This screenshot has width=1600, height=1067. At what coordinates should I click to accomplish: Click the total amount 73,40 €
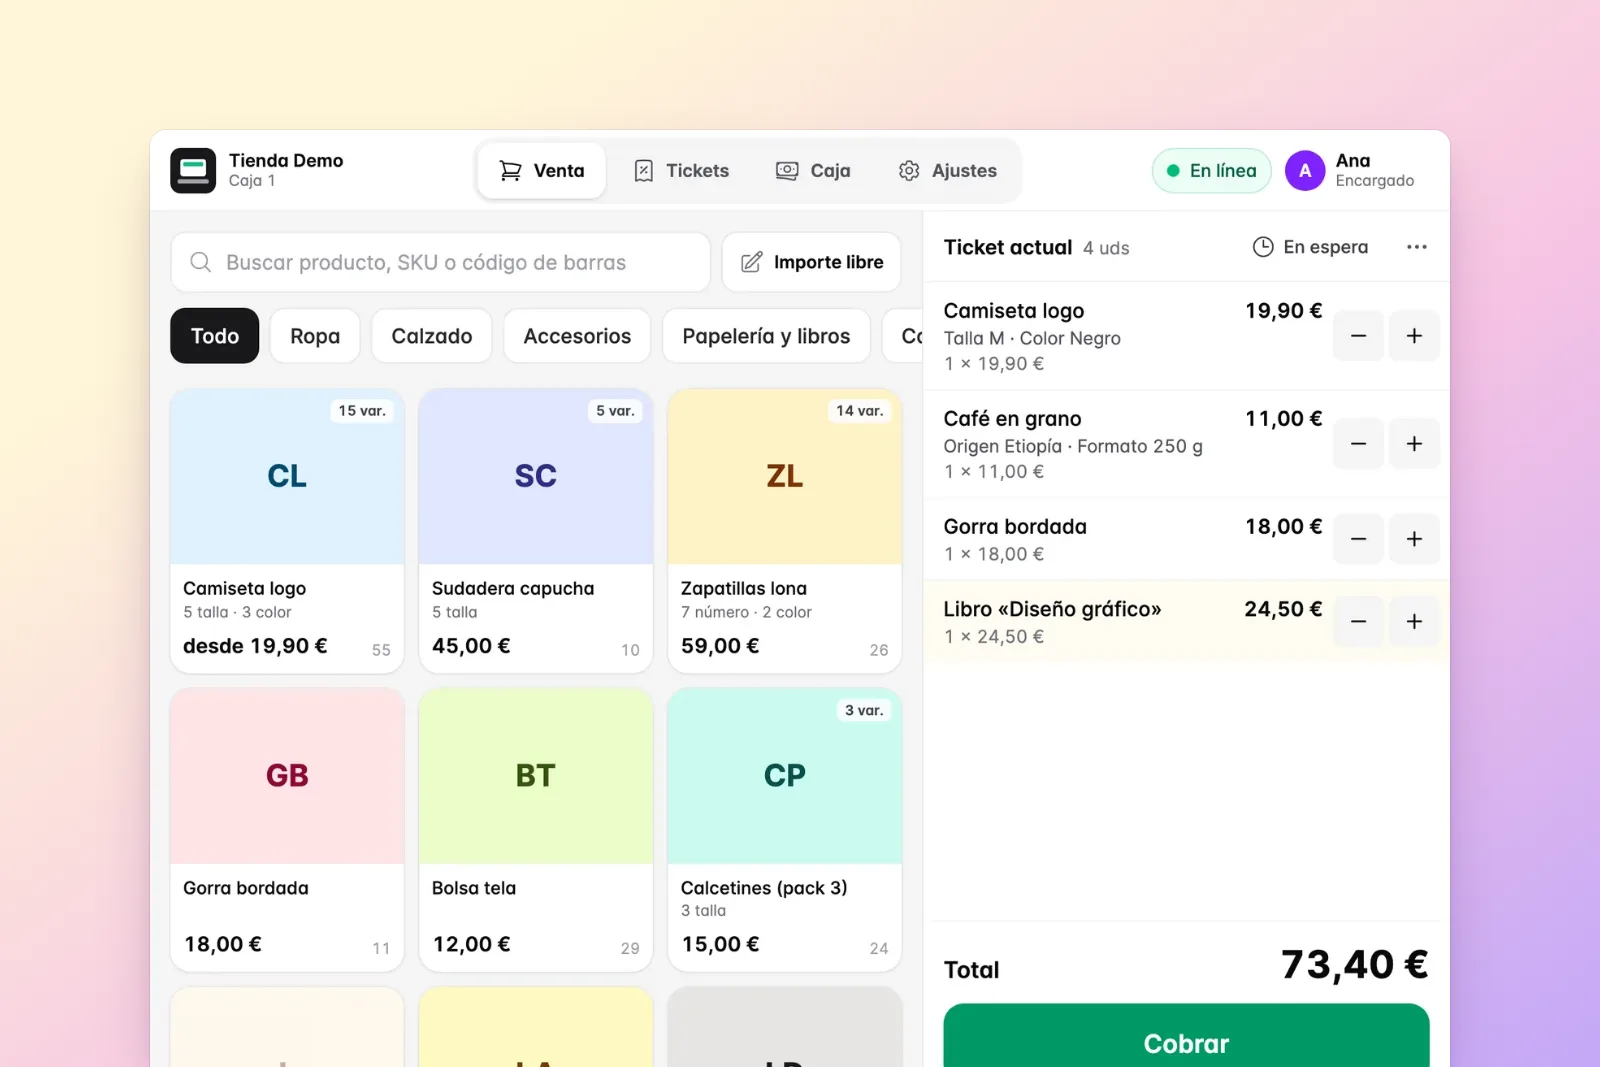click(x=1355, y=965)
